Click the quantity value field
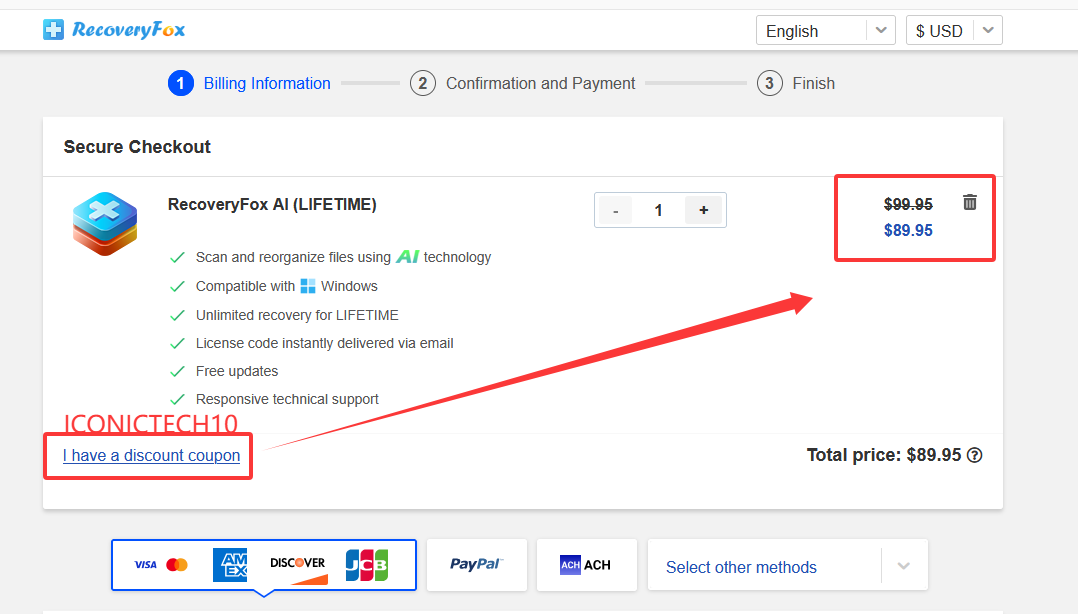Image resolution: width=1078 pixels, height=614 pixels. click(658, 210)
